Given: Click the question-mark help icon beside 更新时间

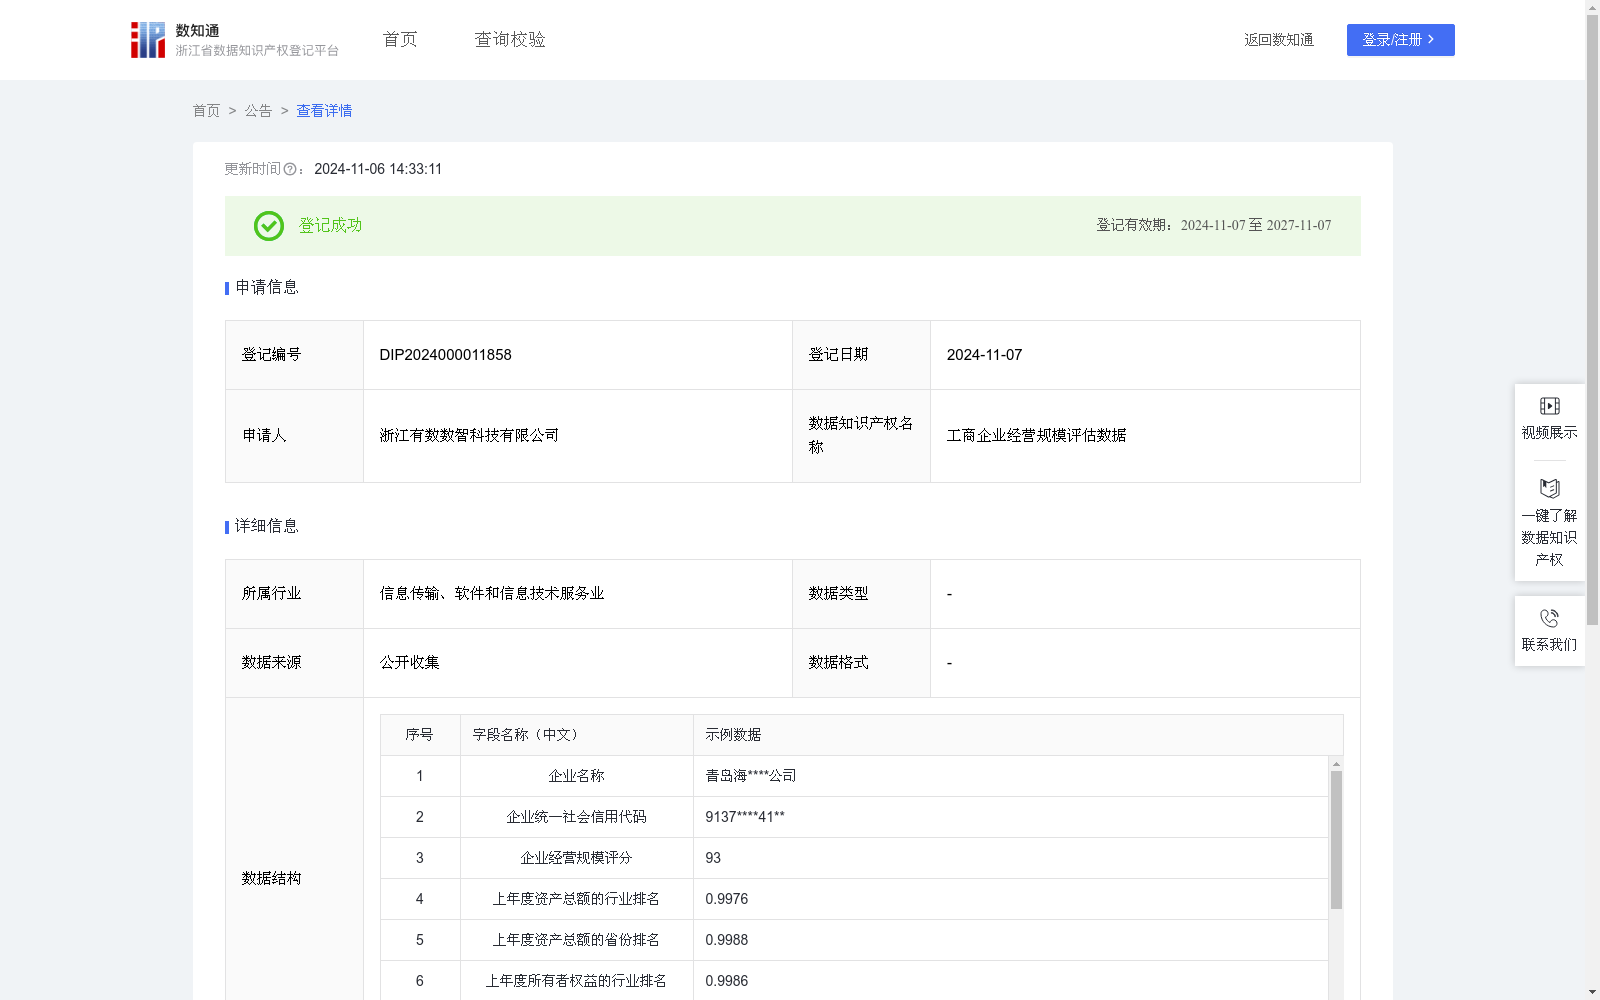Looking at the screenshot, I should coord(290,169).
